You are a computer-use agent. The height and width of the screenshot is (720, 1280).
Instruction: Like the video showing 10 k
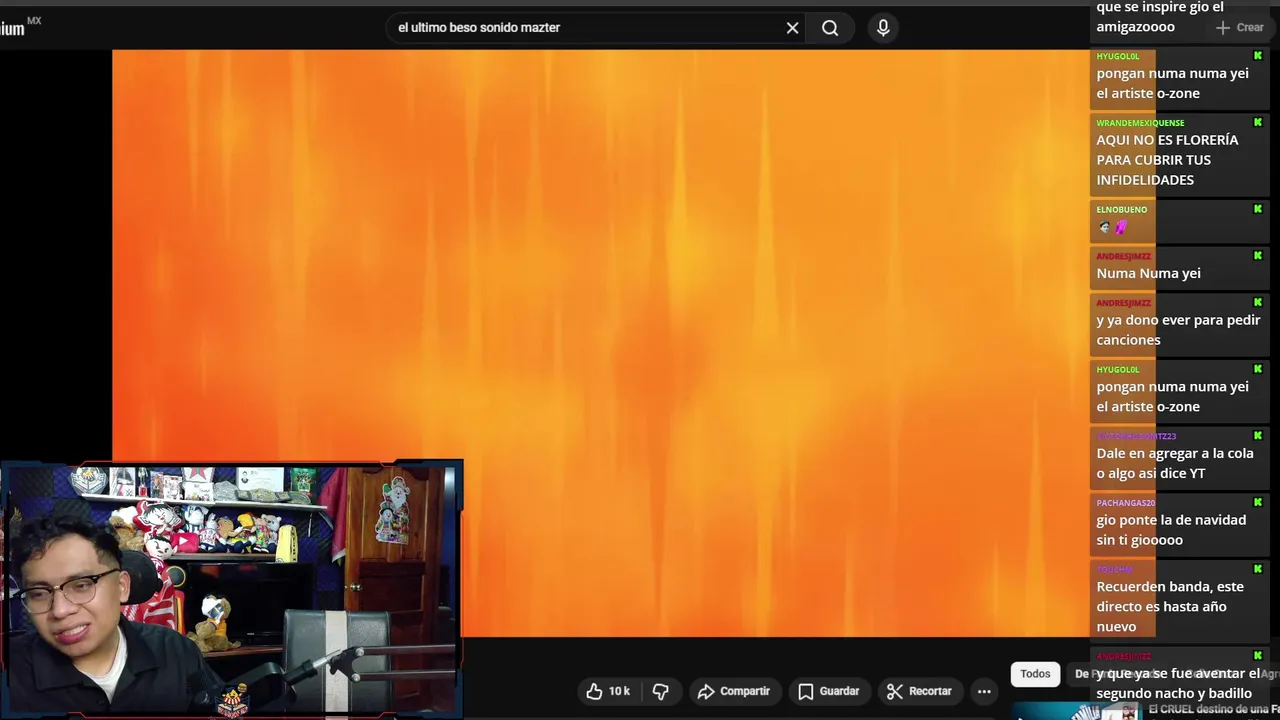coord(609,691)
